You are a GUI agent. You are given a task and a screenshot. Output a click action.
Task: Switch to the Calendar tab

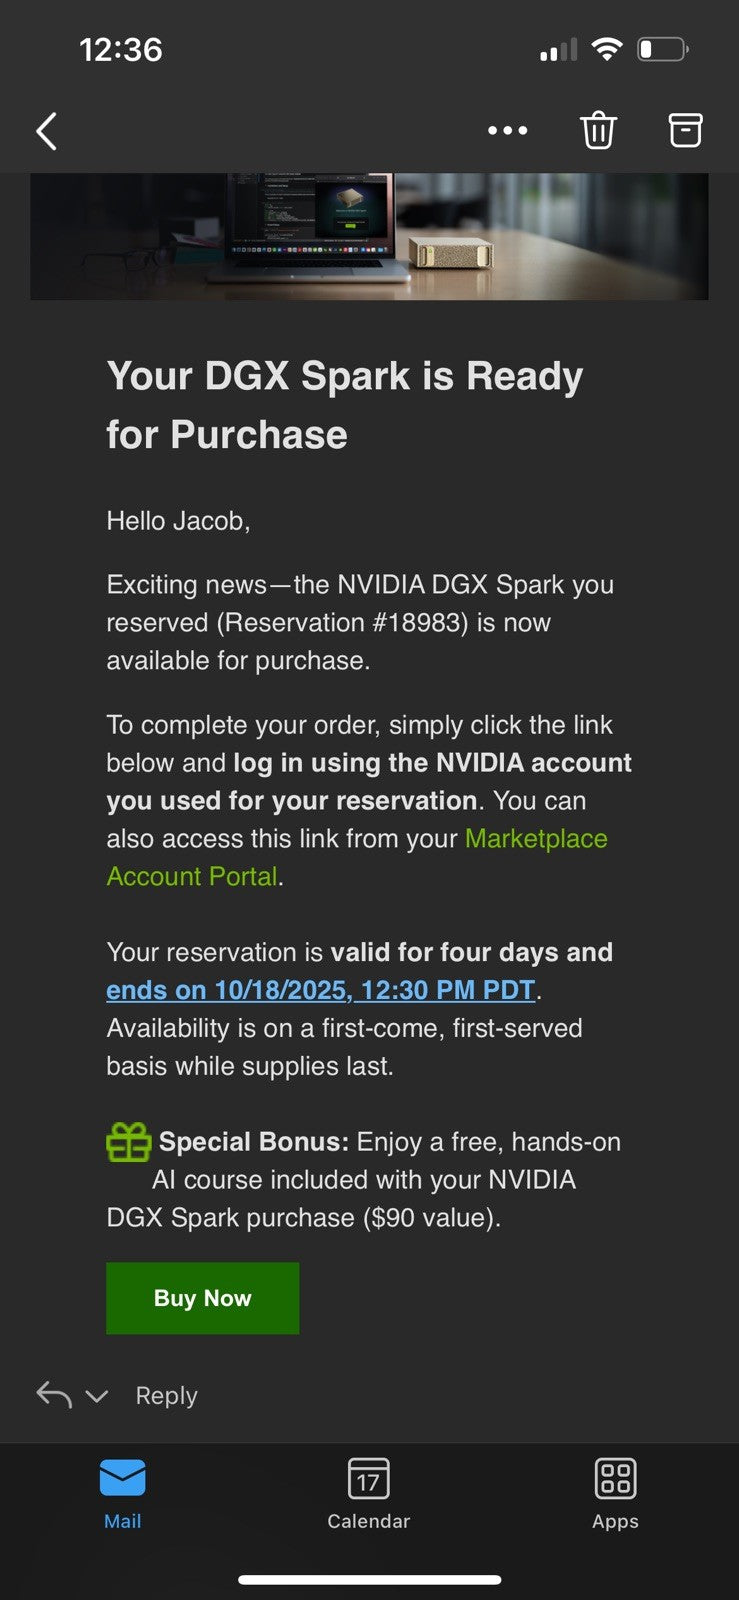point(369,1495)
